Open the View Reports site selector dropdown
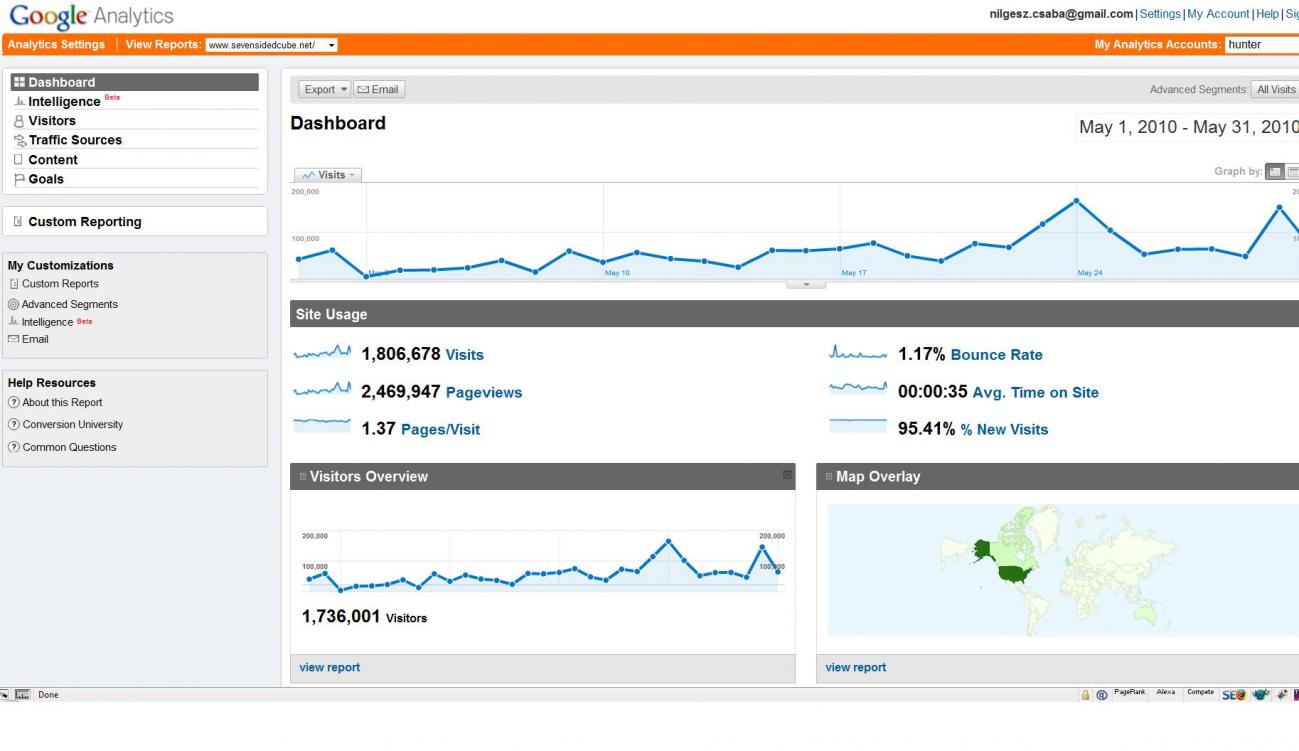This screenshot has height=751, width=1299. tap(271, 45)
